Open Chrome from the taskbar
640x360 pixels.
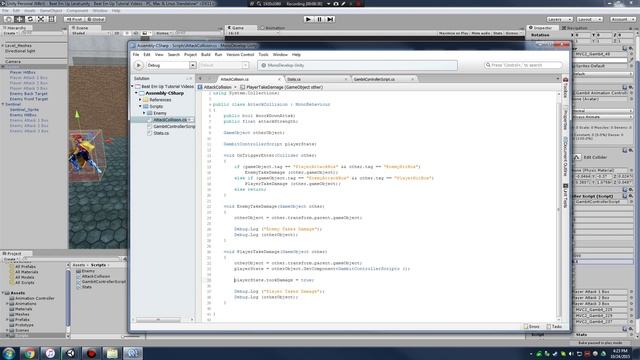29,353
